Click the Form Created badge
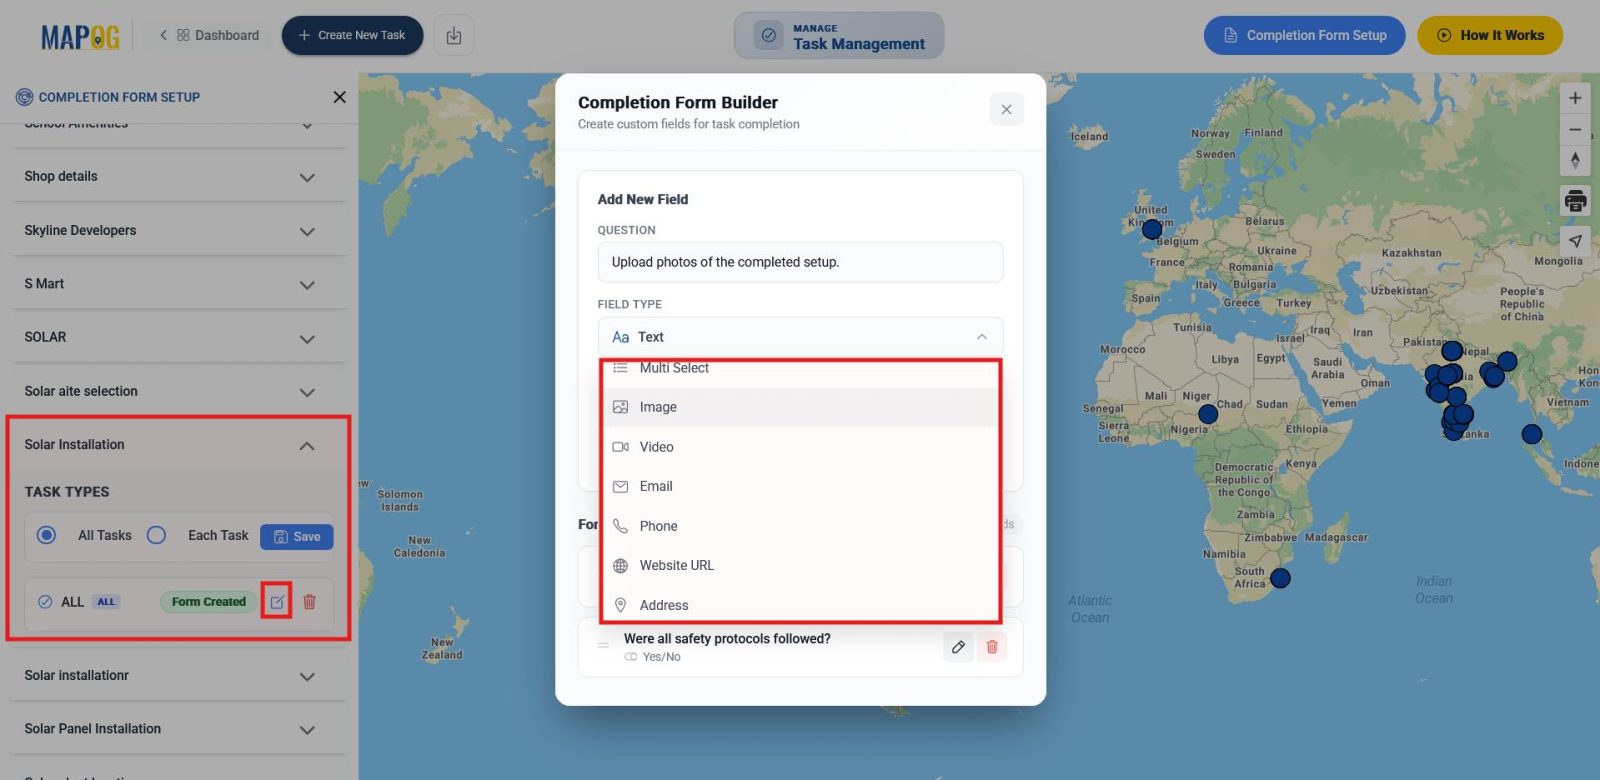 point(208,602)
